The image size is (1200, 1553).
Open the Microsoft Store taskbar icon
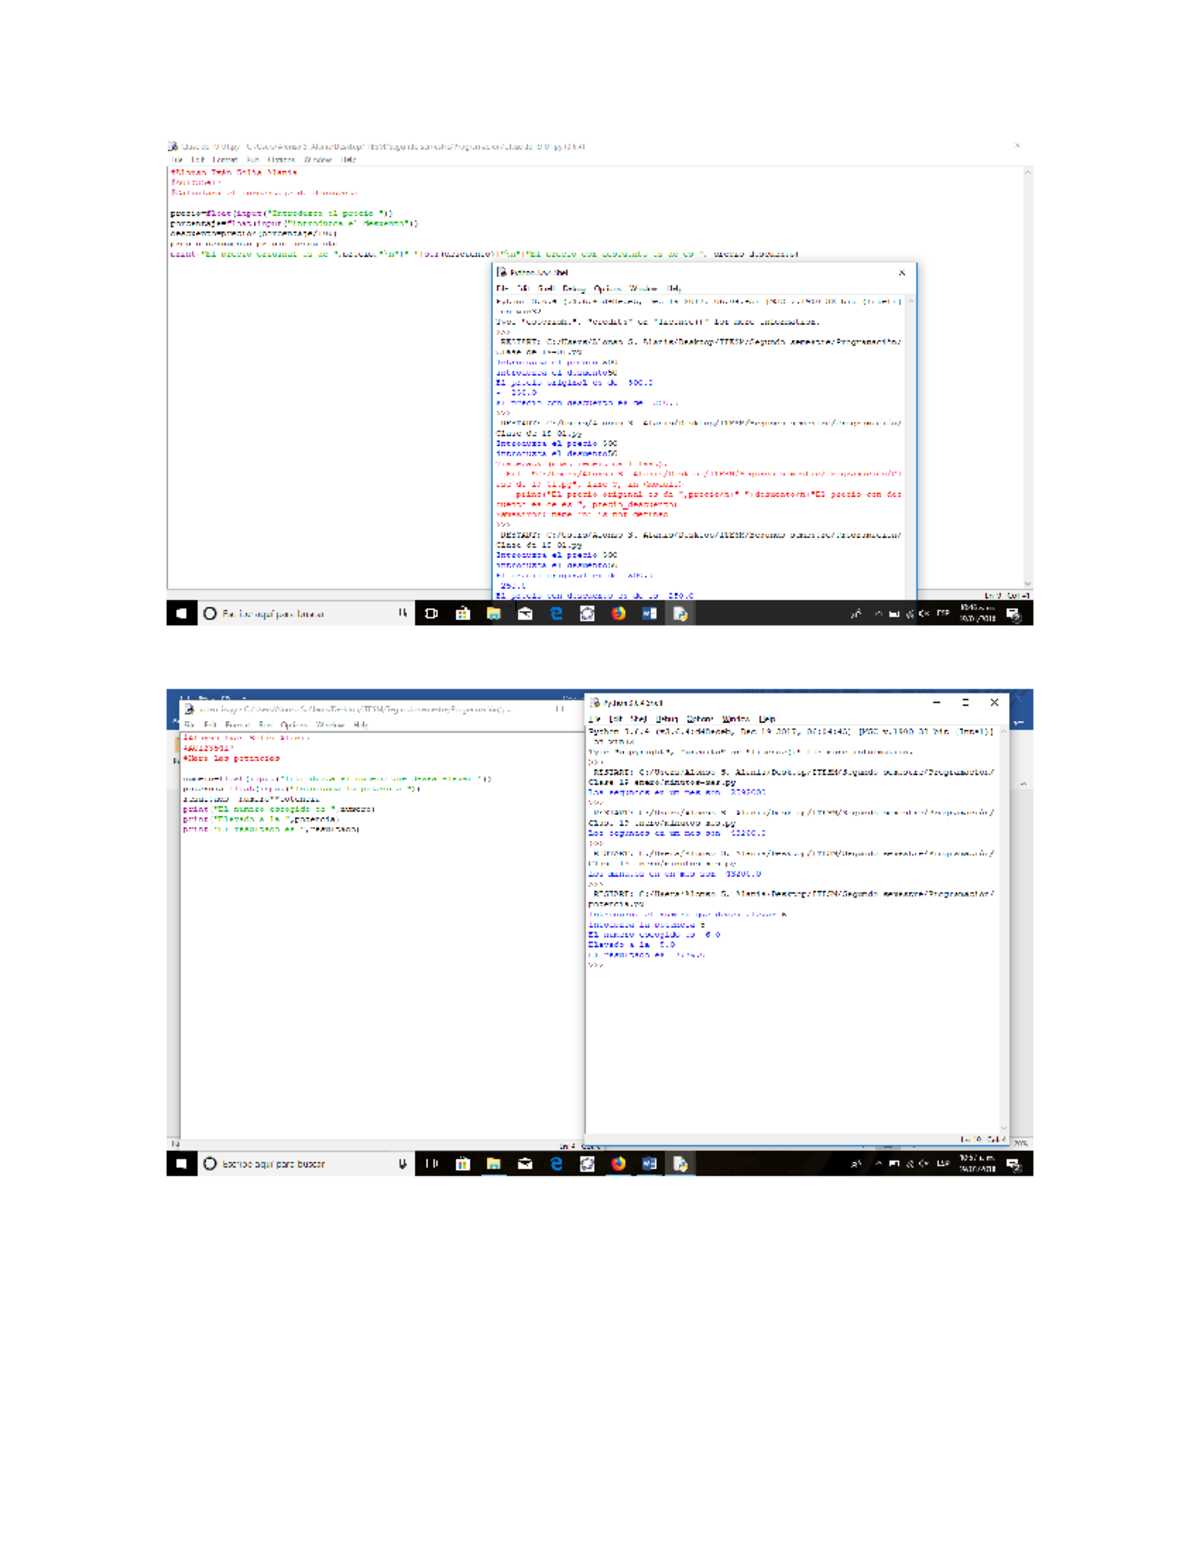click(462, 613)
